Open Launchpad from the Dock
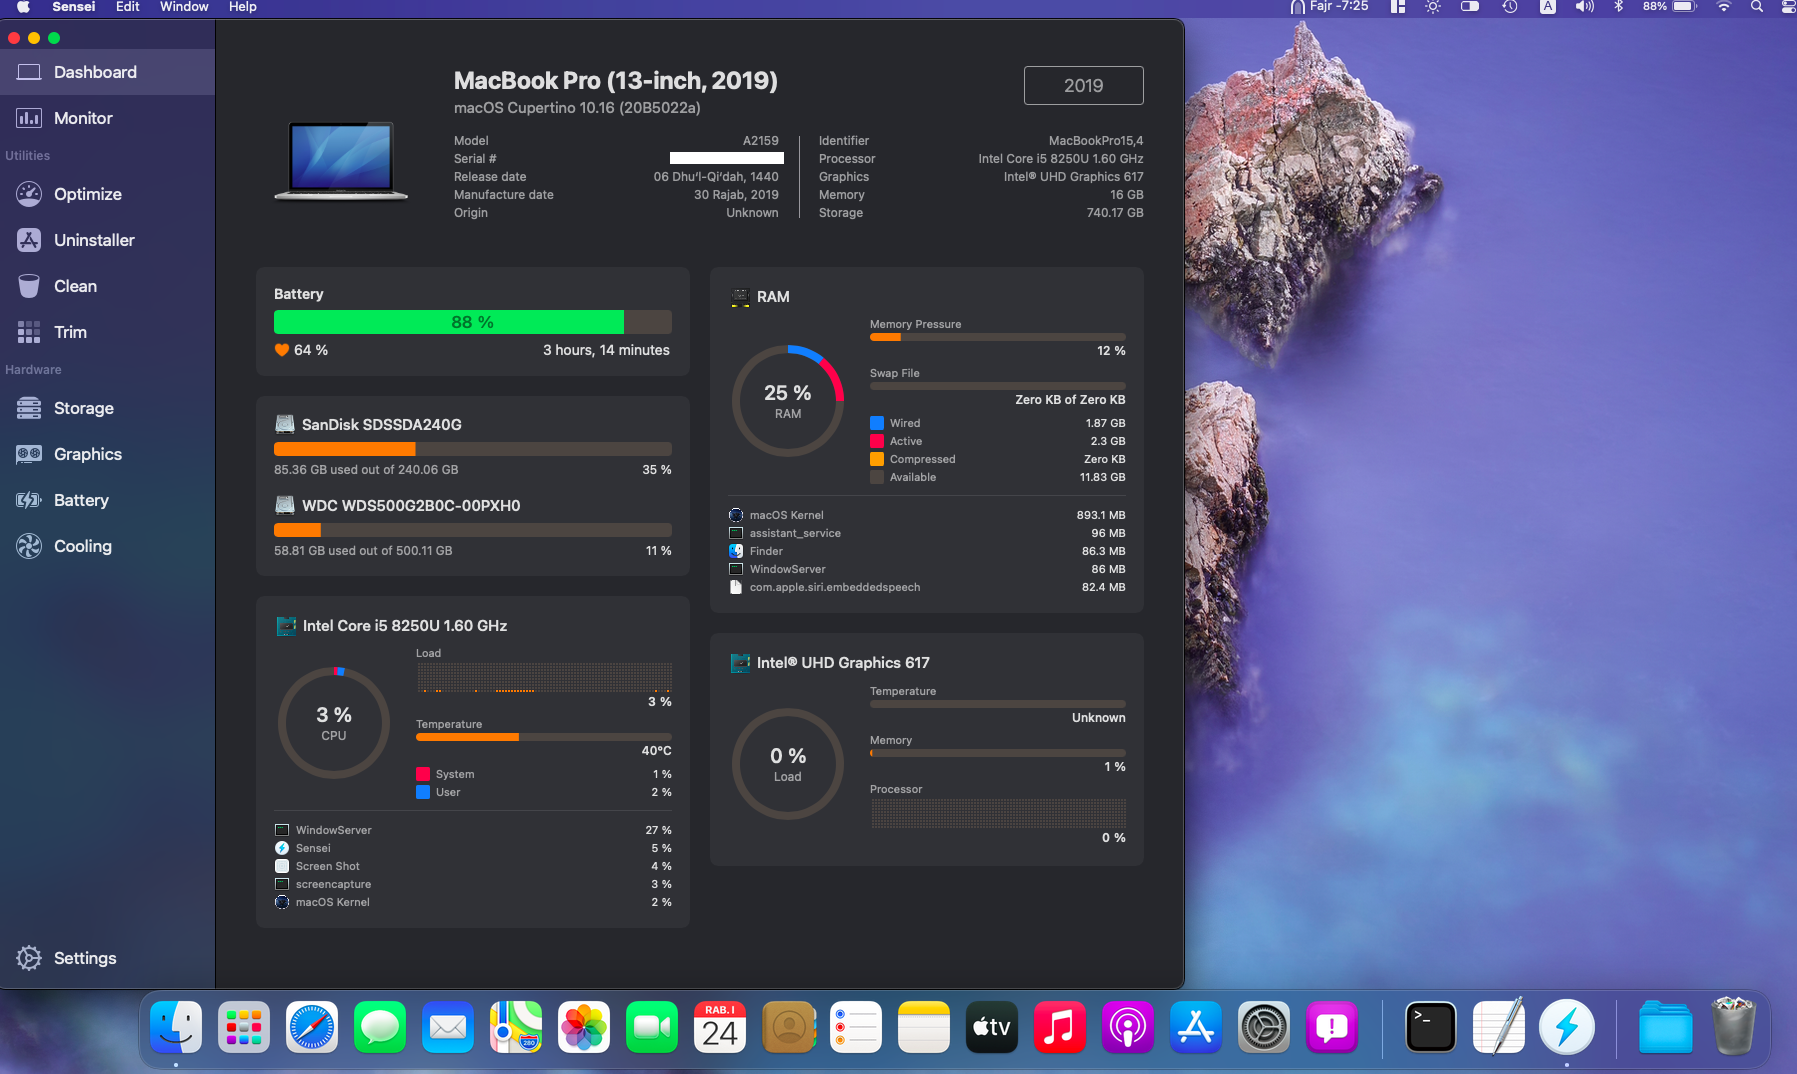This screenshot has width=1797, height=1074. (x=244, y=1027)
